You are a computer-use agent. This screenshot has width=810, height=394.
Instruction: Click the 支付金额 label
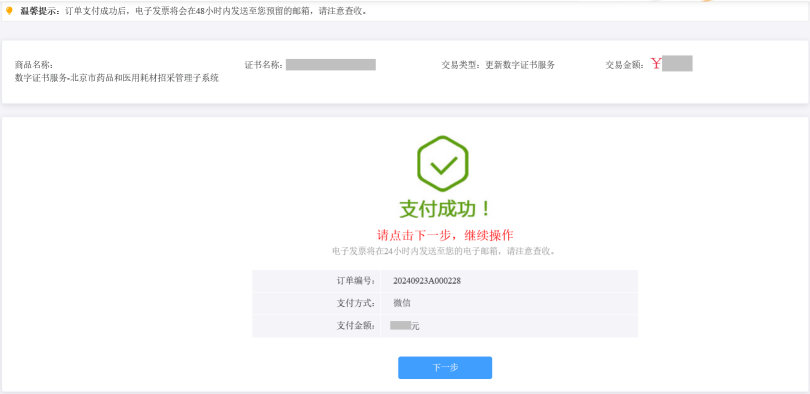355,325
